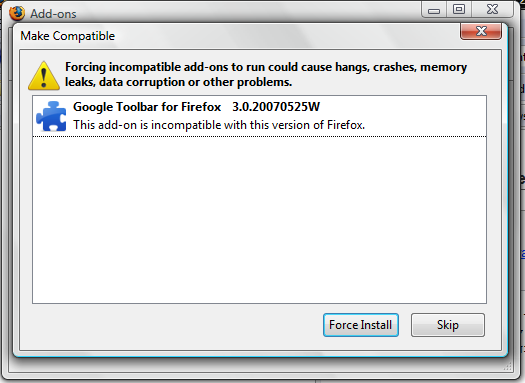
Task: Close the Add-ons window
Action: click(x=492, y=9)
